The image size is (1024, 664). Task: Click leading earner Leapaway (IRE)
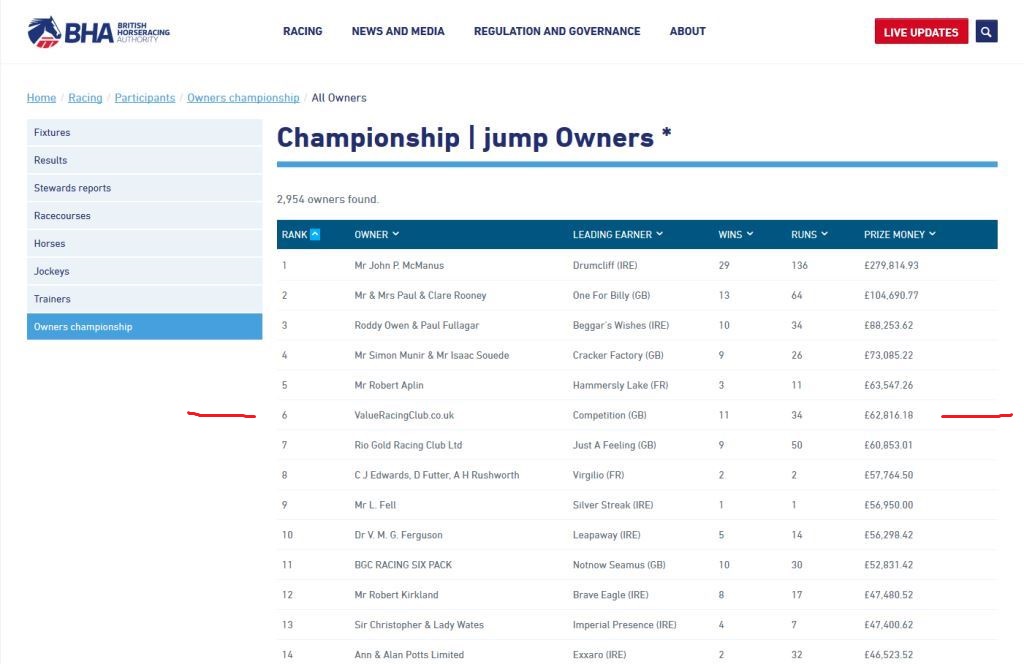tap(606, 535)
